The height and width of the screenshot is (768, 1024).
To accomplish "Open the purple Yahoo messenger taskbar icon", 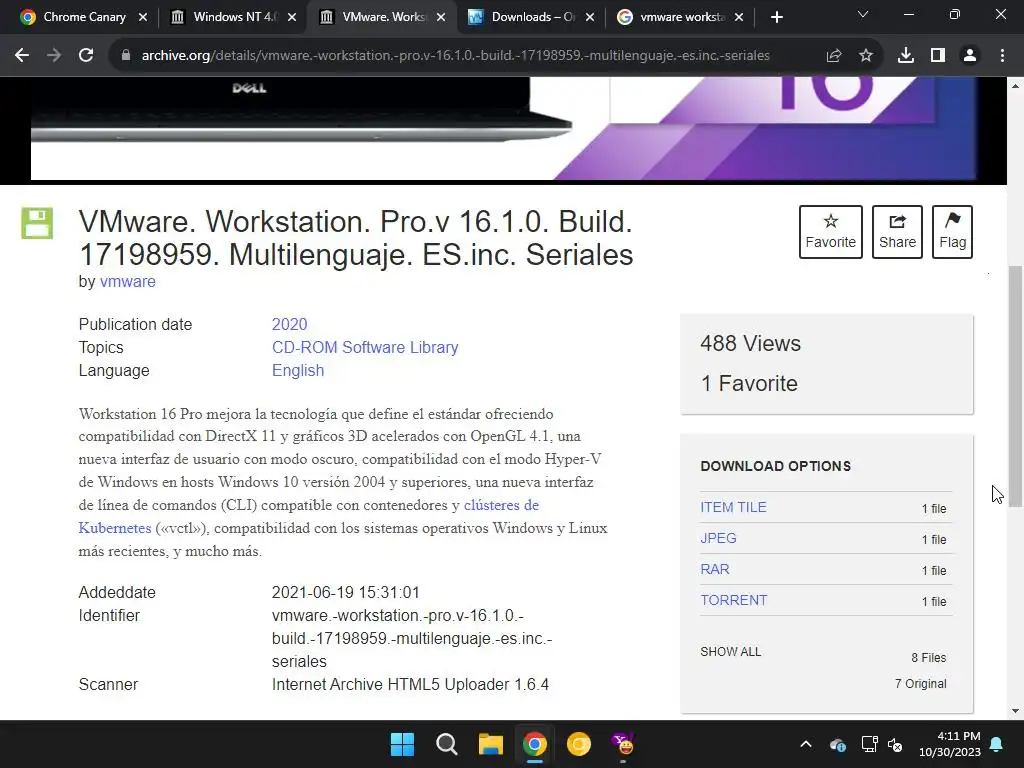I will tap(622, 744).
